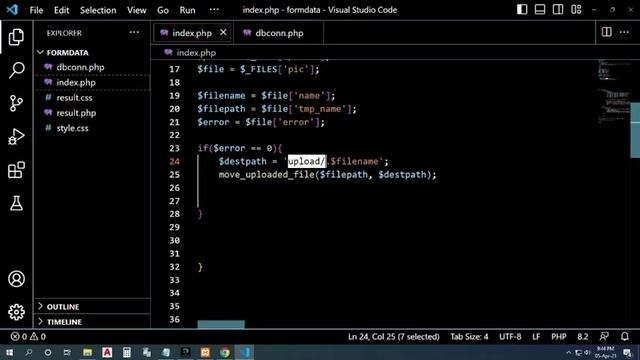Open Explorer views and more actions
Screen dimensions: 640x360
[x=134, y=33]
